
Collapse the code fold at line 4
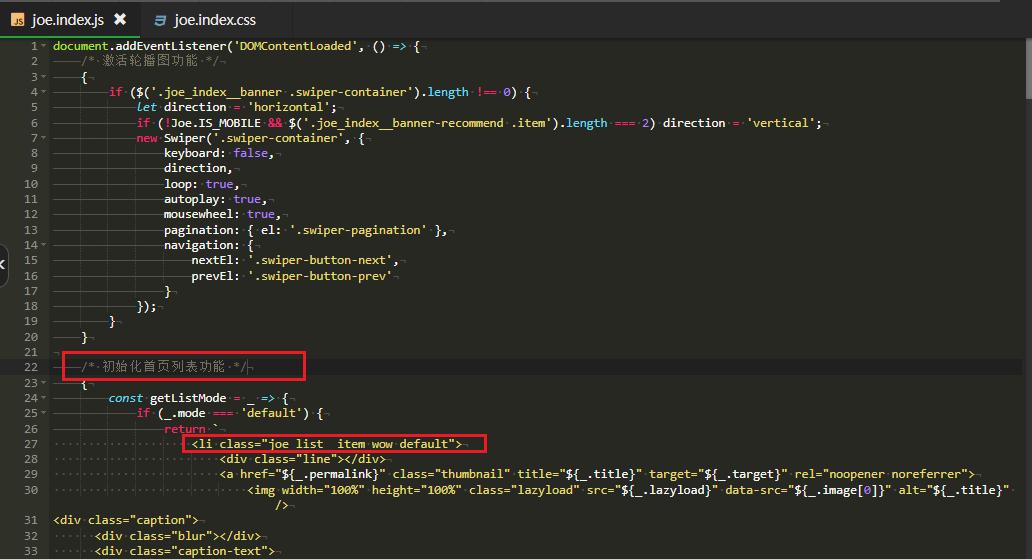pyautogui.click(x=43, y=92)
